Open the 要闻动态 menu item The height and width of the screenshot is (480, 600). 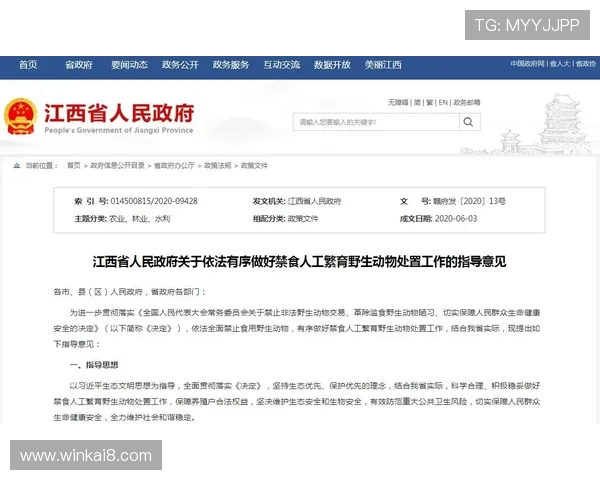coord(129,65)
